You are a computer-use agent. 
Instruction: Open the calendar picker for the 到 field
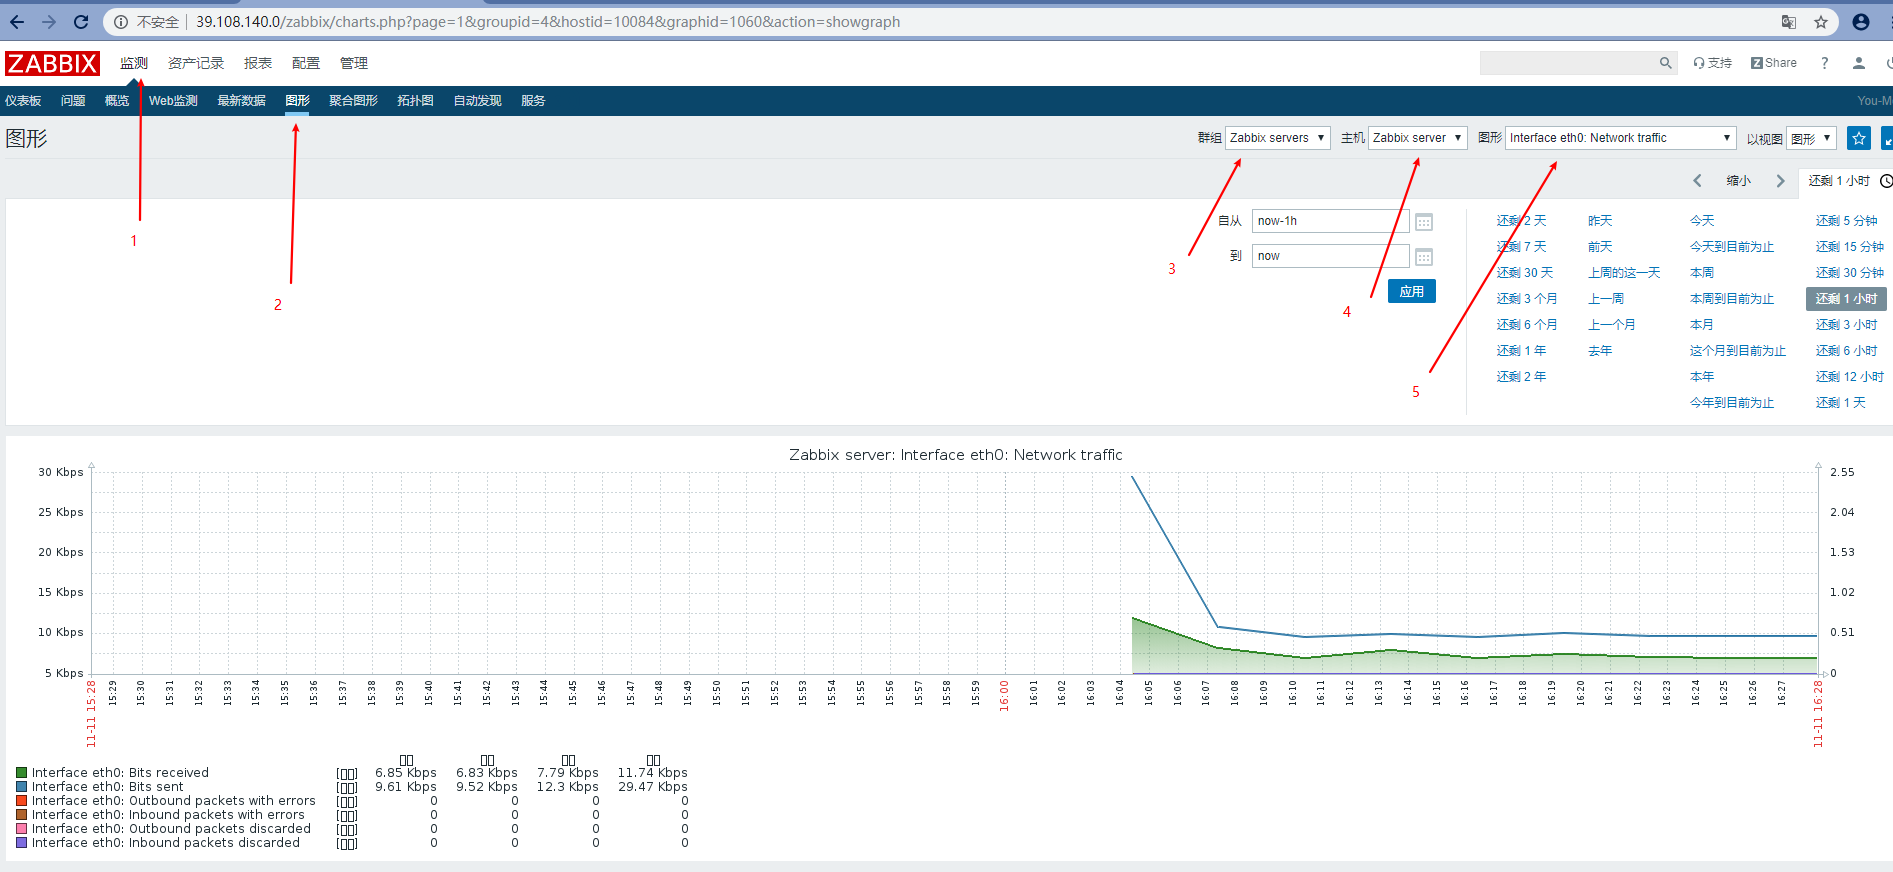coord(1424,257)
